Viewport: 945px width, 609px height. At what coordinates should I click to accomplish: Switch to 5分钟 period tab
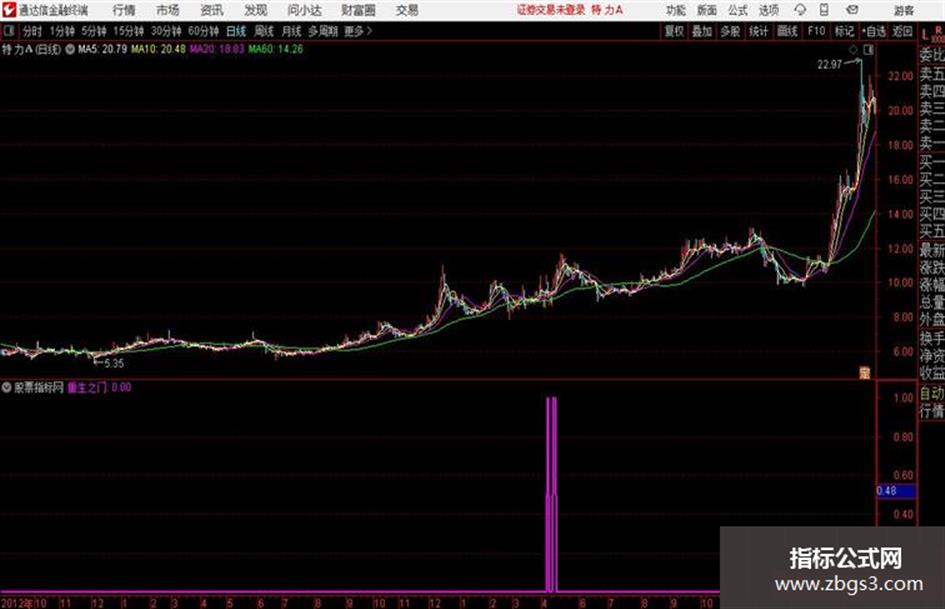tap(94, 31)
